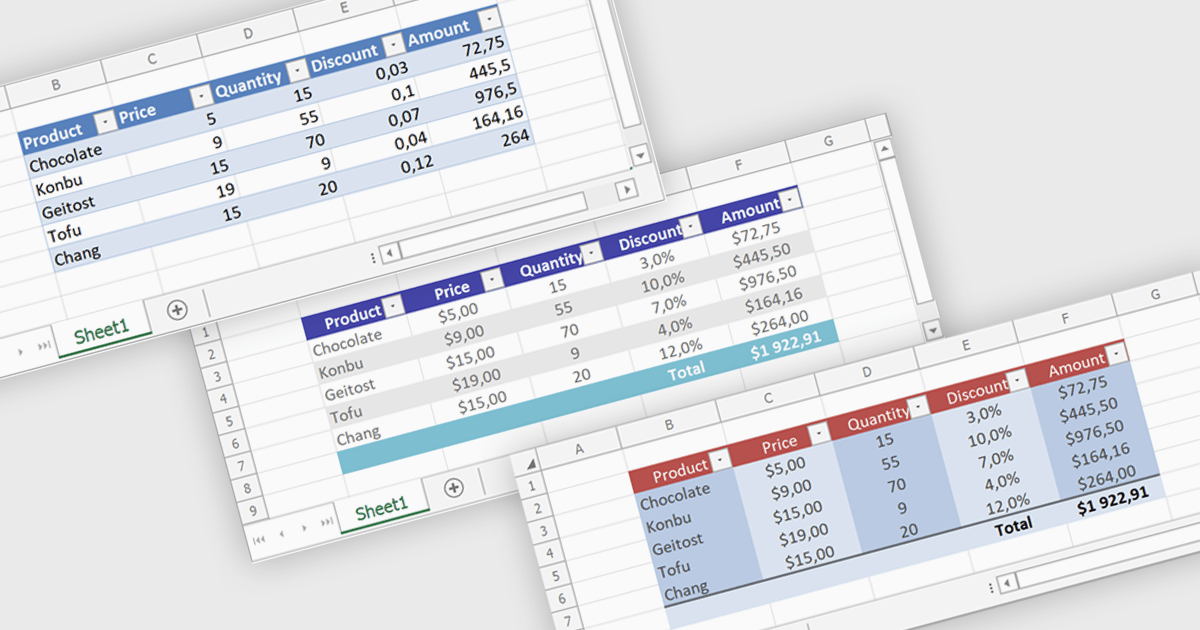Select column G header in red table window
The width and height of the screenshot is (1200, 630).
pos(1154,294)
